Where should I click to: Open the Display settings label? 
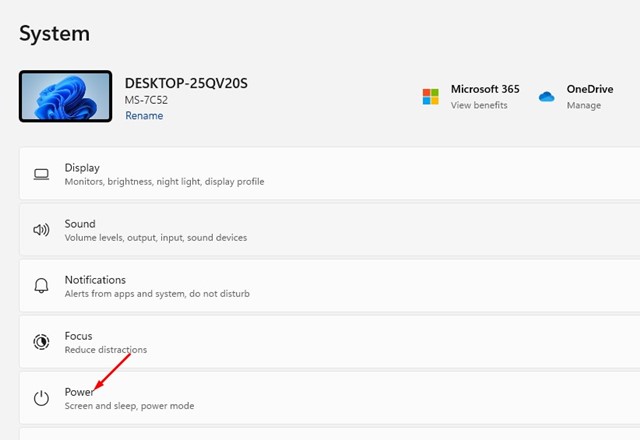click(82, 167)
